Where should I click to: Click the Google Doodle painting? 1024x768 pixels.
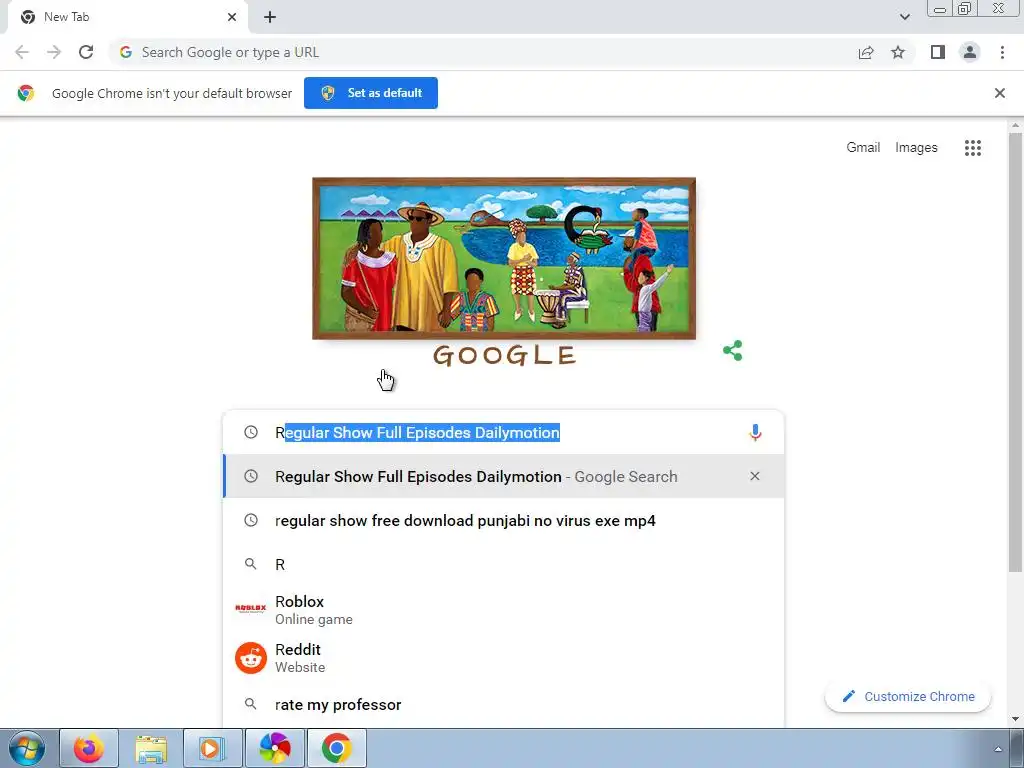[504, 259]
